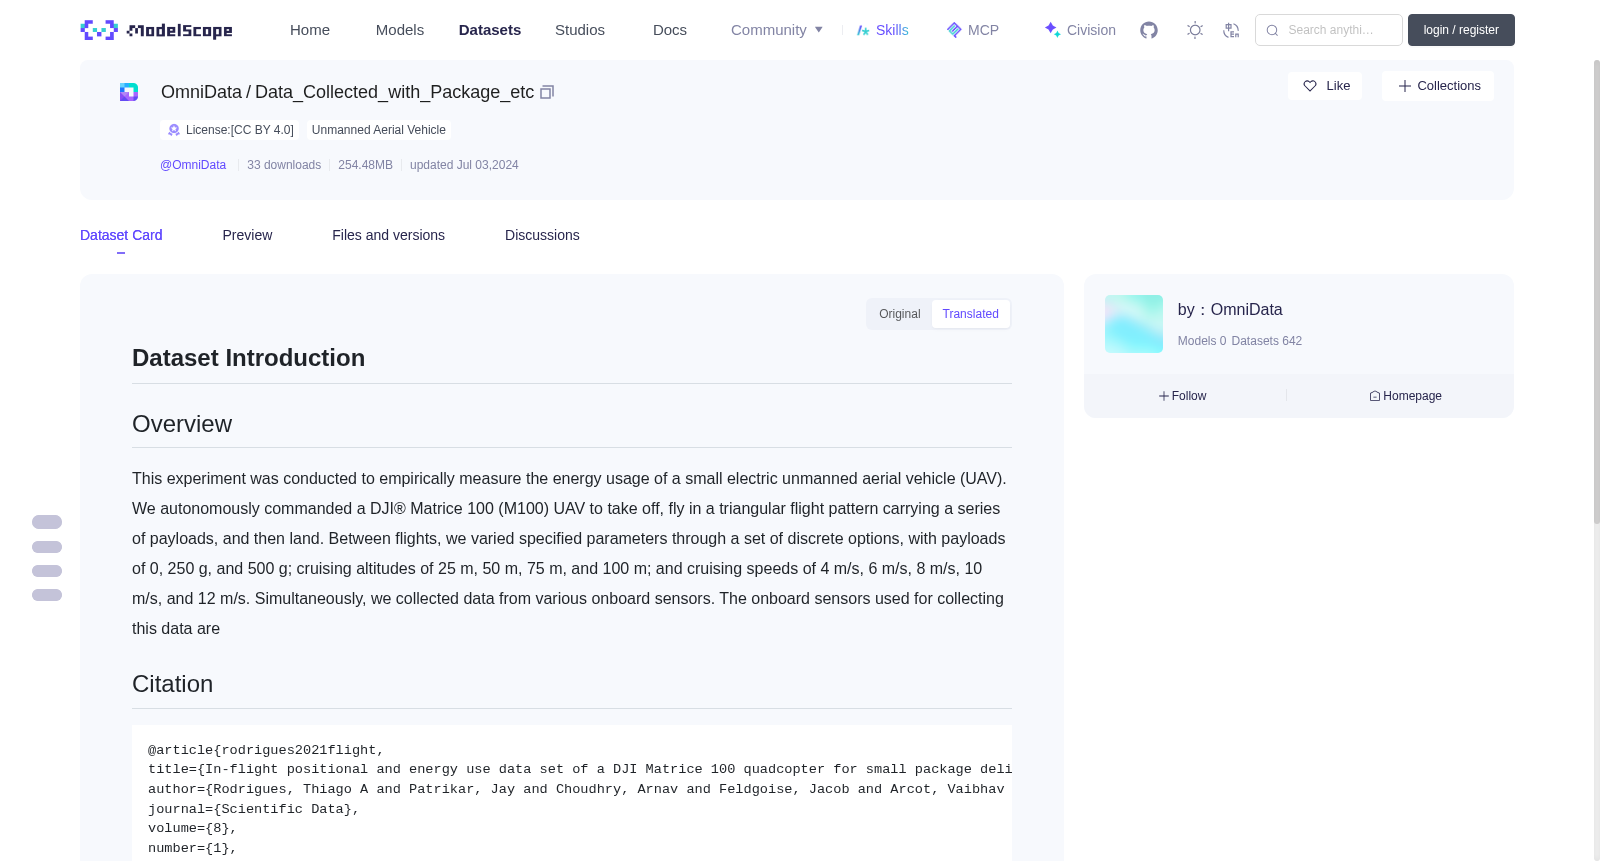Click the last outline marker on left
Image resolution: width=1600 pixels, height=861 pixels.
point(47,595)
